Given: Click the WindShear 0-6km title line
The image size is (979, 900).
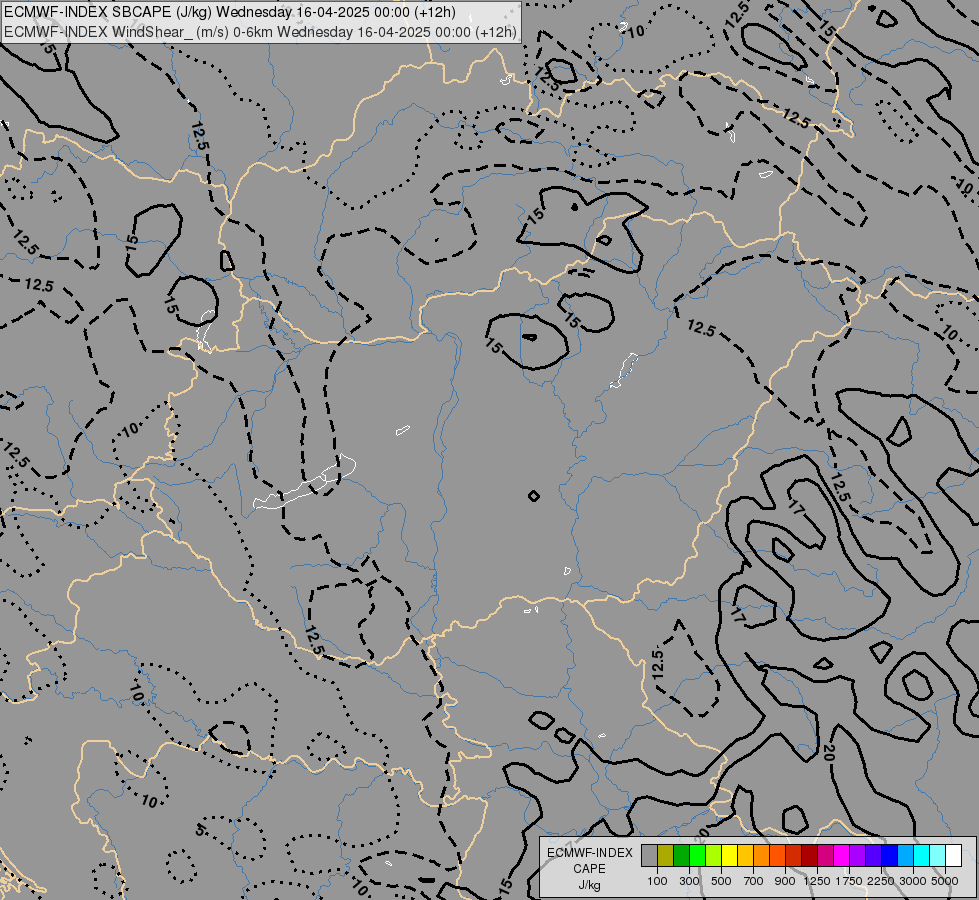Looking at the screenshot, I should 260,31.
